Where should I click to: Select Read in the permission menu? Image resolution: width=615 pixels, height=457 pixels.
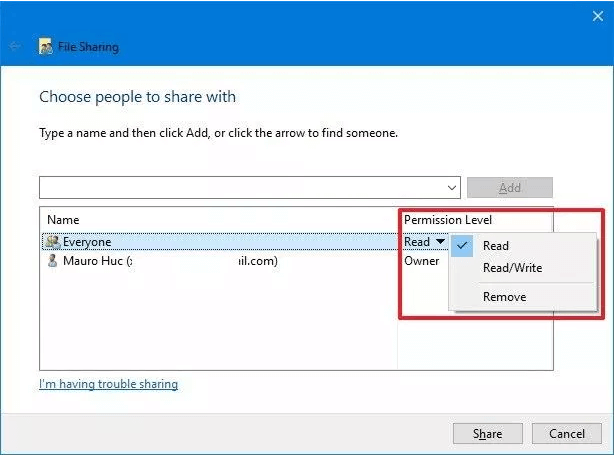click(x=496, y=246)
